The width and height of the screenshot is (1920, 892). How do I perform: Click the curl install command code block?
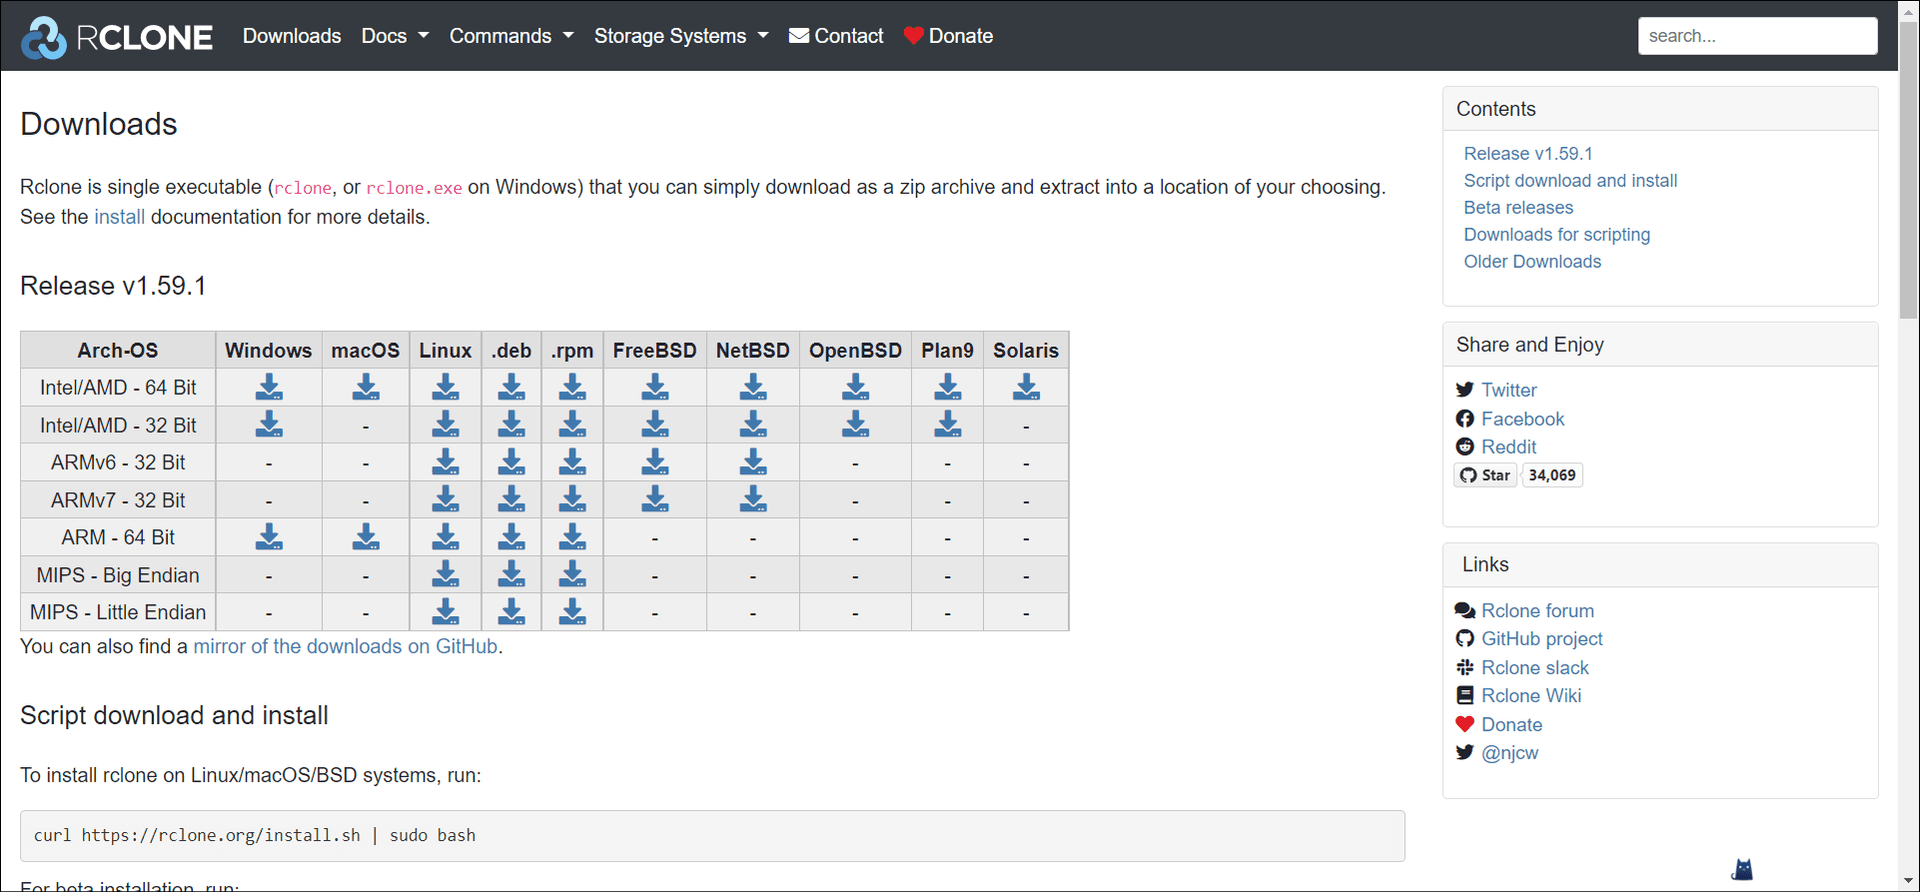pyautogui.click(x=712, y=836)
